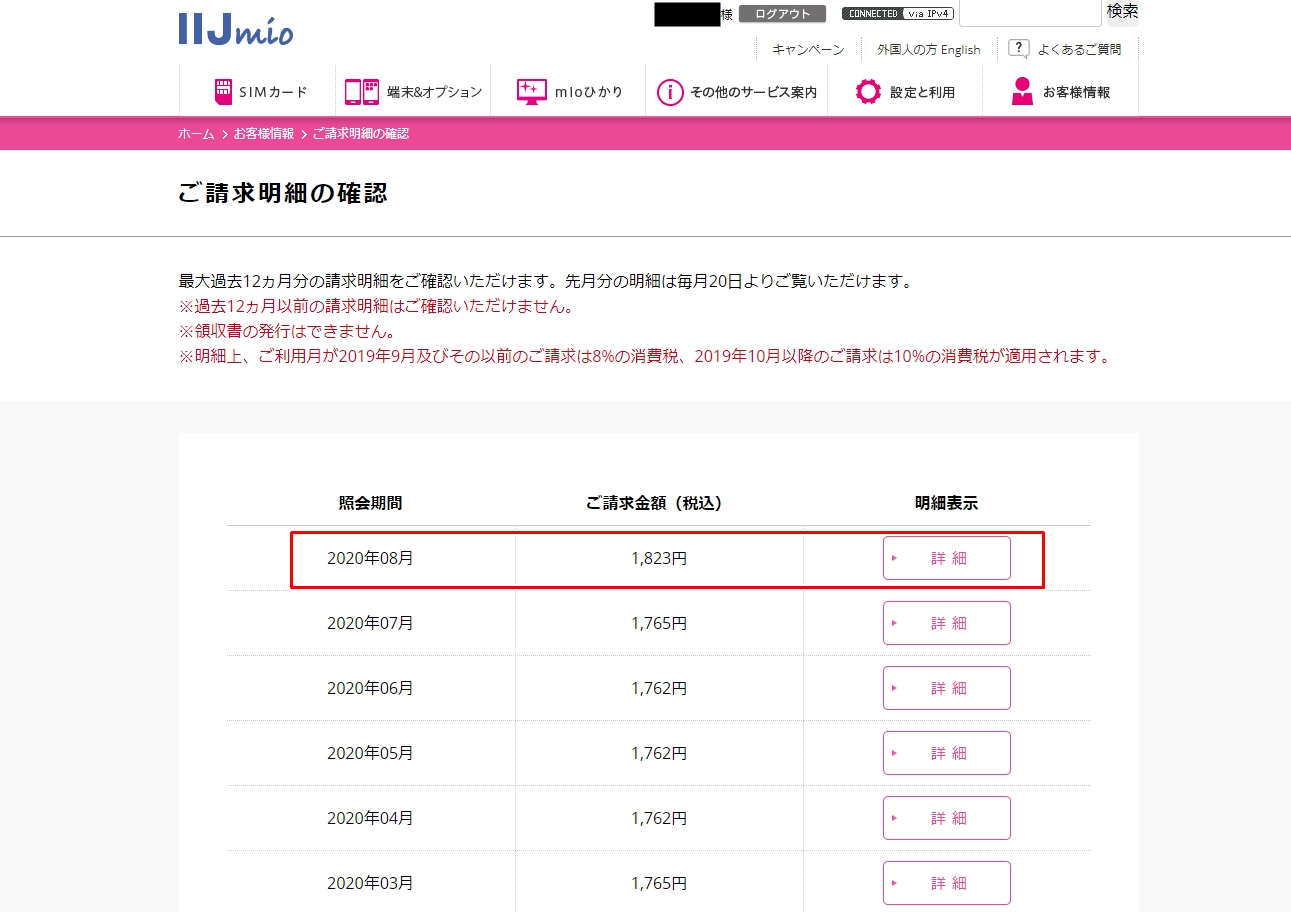Open the 設定と利用 menu
This screenshot has height=912, width=1291.
point(905,92)
